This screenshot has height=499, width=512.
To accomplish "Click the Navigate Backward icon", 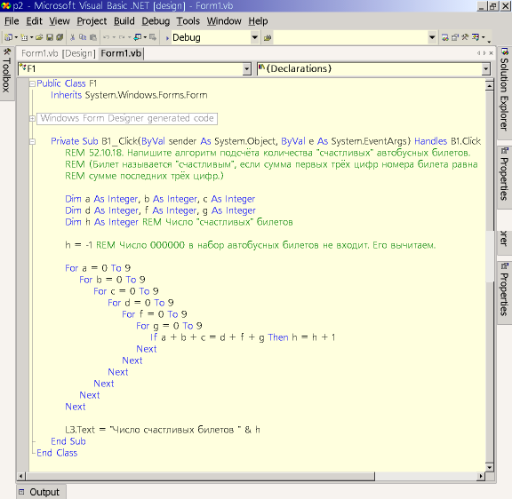I will click(x=137, y=37).
